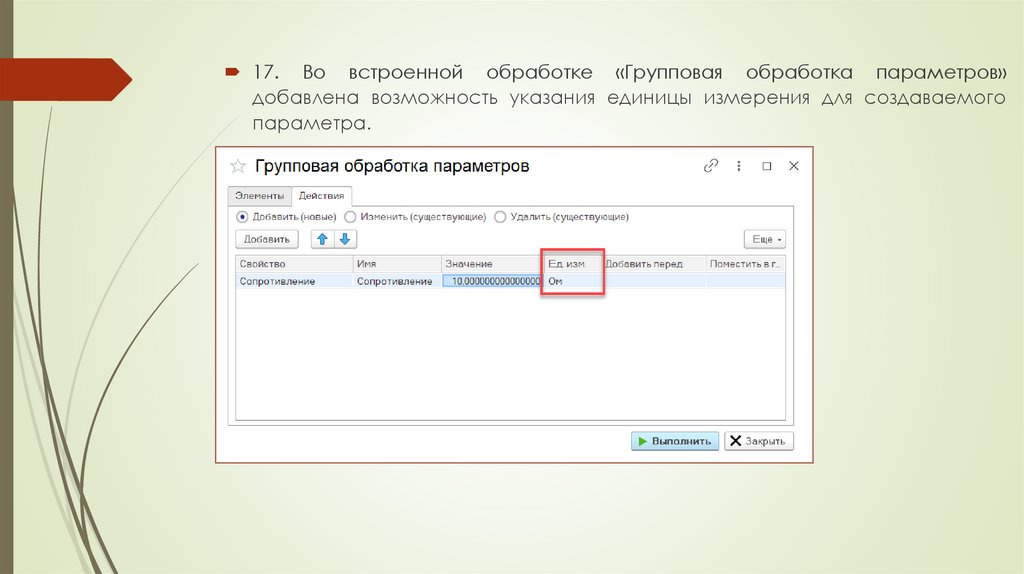Click the copy link chain icon
Screen dimensions: 1024x574
711,166
